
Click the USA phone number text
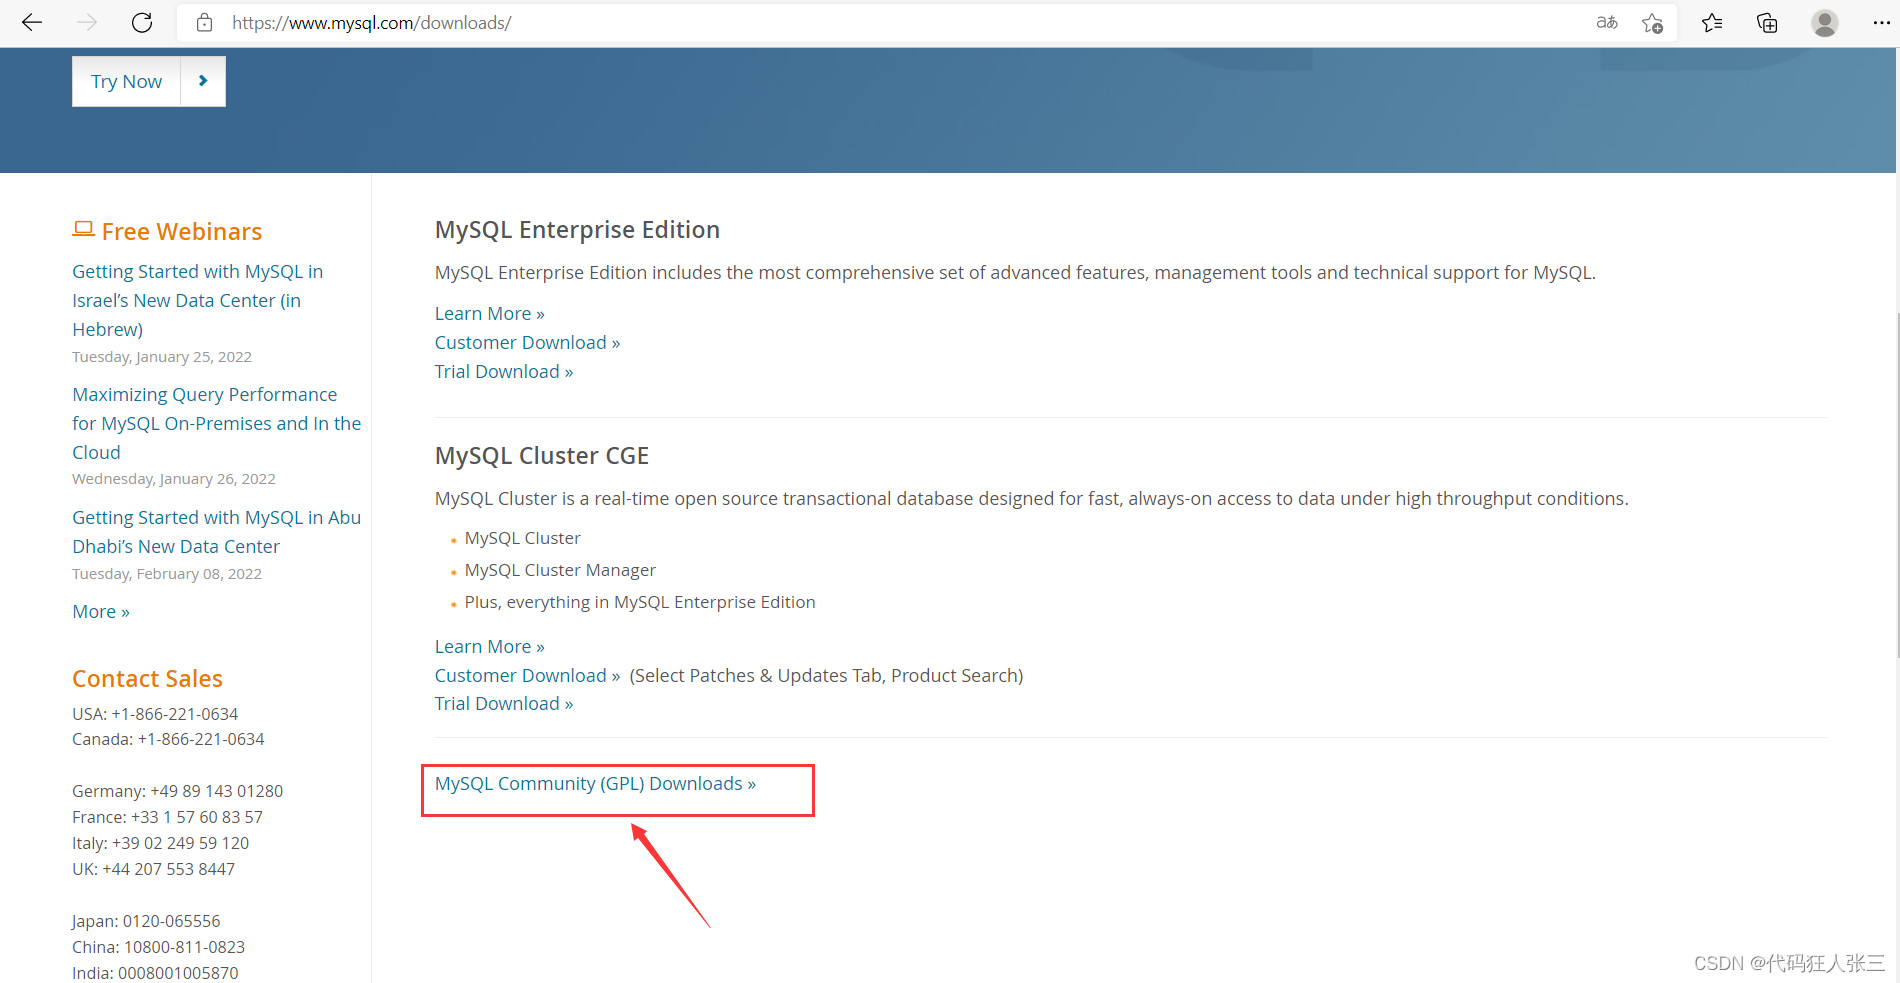click(155, 714)
